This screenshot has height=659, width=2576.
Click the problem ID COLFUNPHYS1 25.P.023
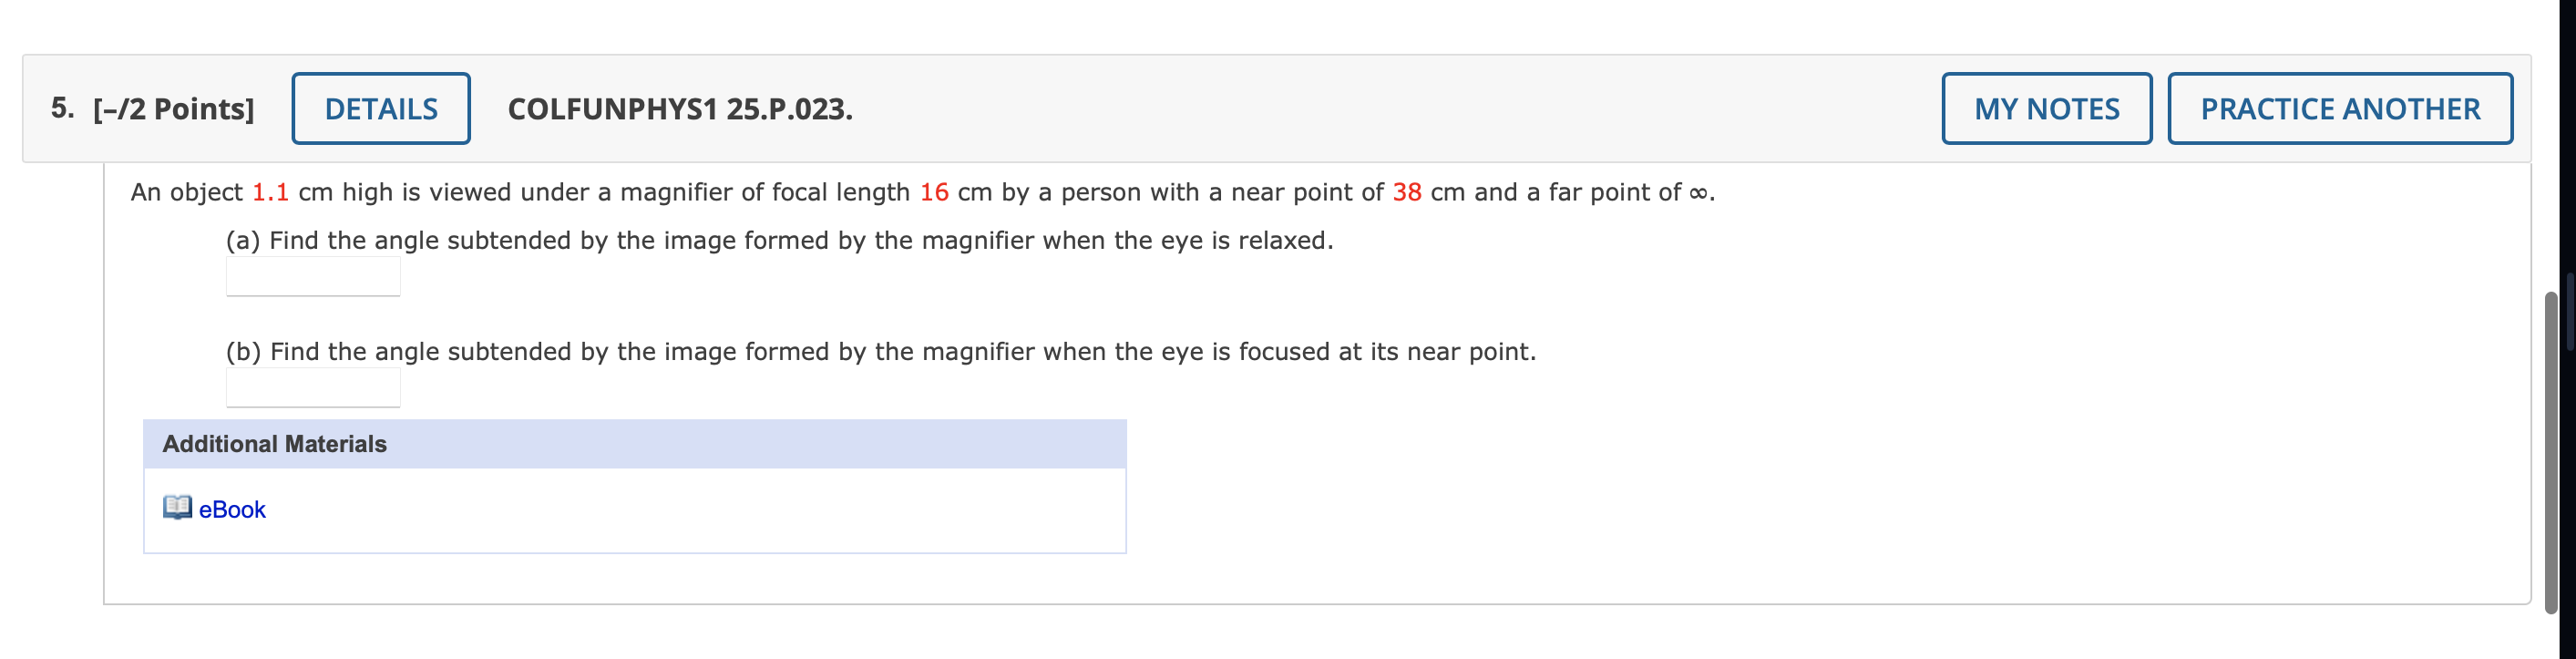(x=679, y=108)
